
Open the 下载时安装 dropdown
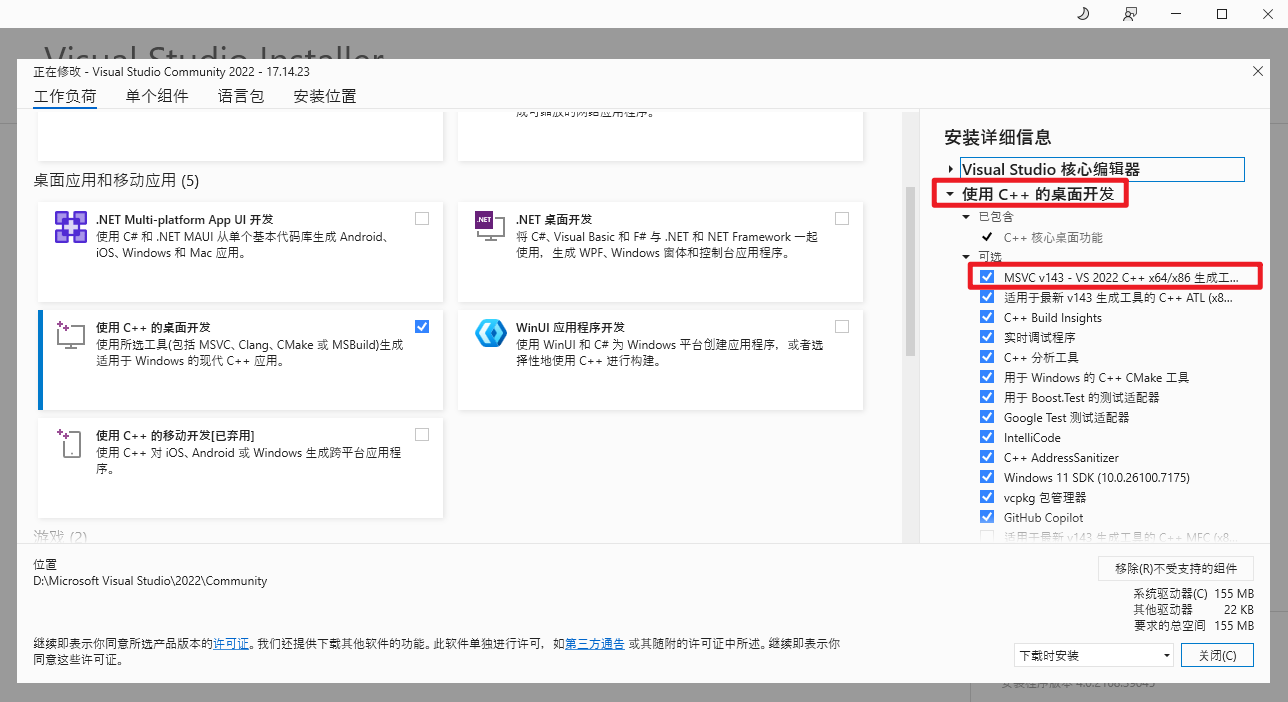(x=1093, y=656)
